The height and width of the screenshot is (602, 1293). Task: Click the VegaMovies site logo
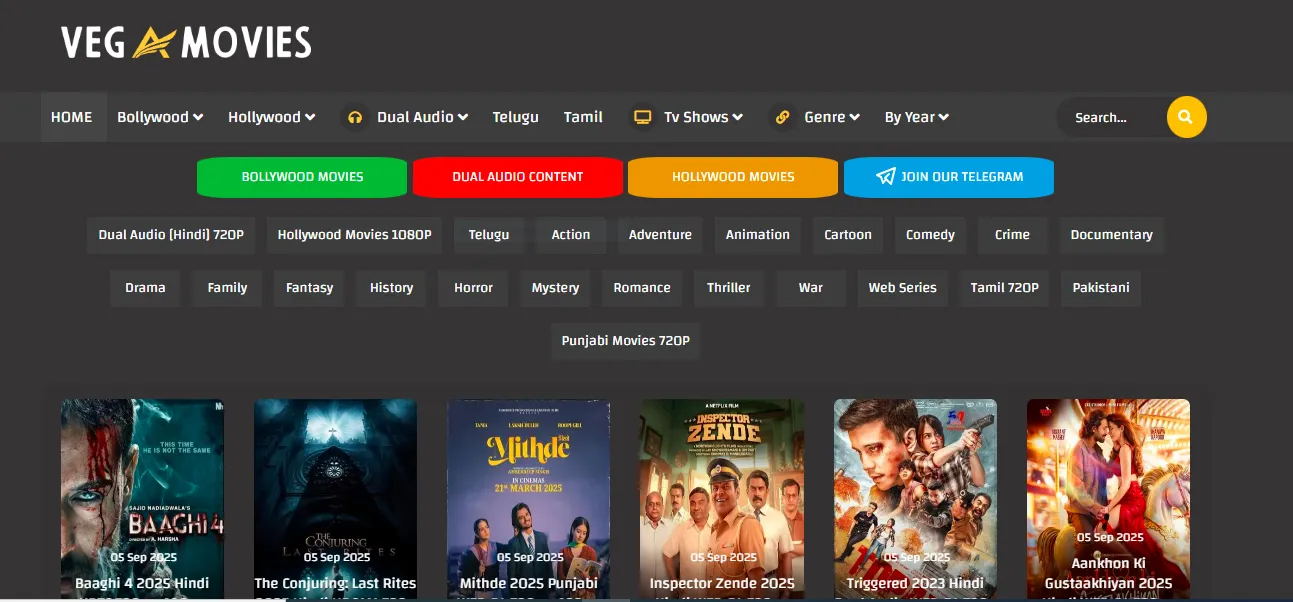pos(186,42)
